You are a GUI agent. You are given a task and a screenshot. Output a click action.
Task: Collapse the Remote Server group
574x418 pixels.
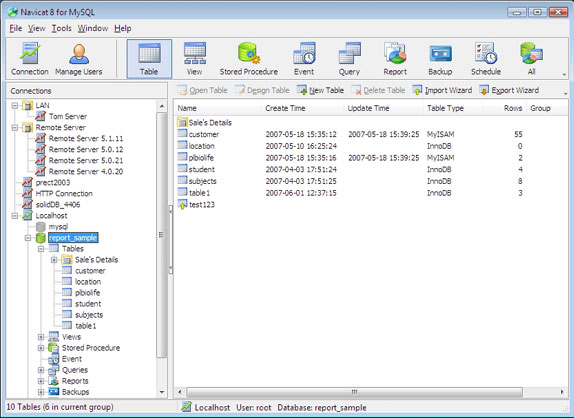[x=15, y=128]
